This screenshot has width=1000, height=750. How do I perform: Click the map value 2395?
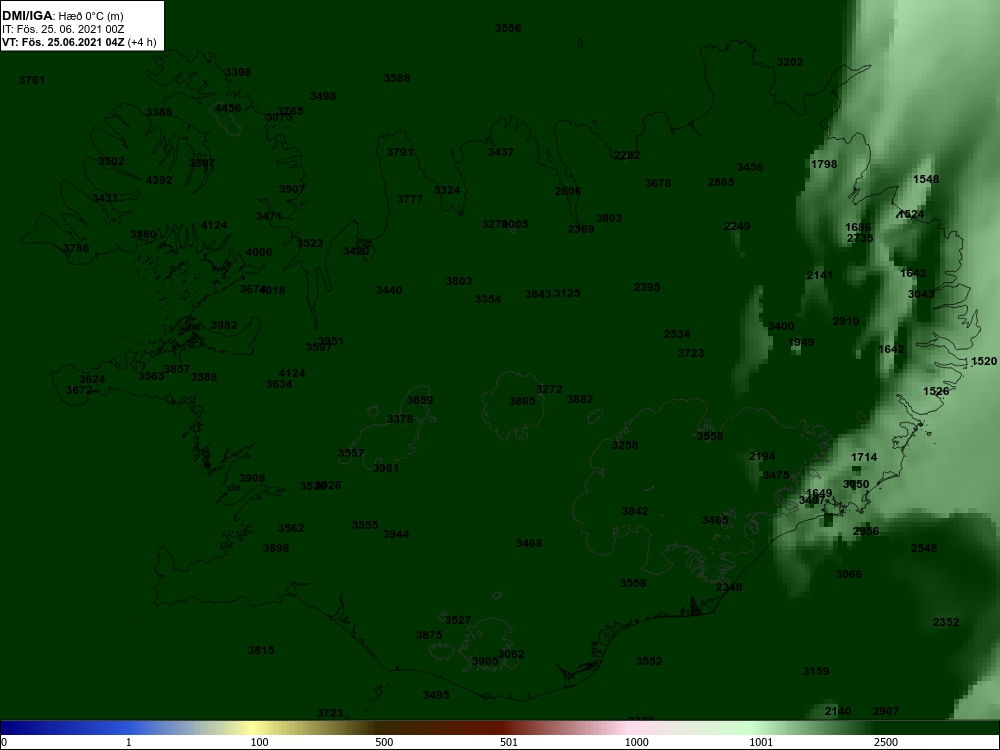click(x=647, y=288)
